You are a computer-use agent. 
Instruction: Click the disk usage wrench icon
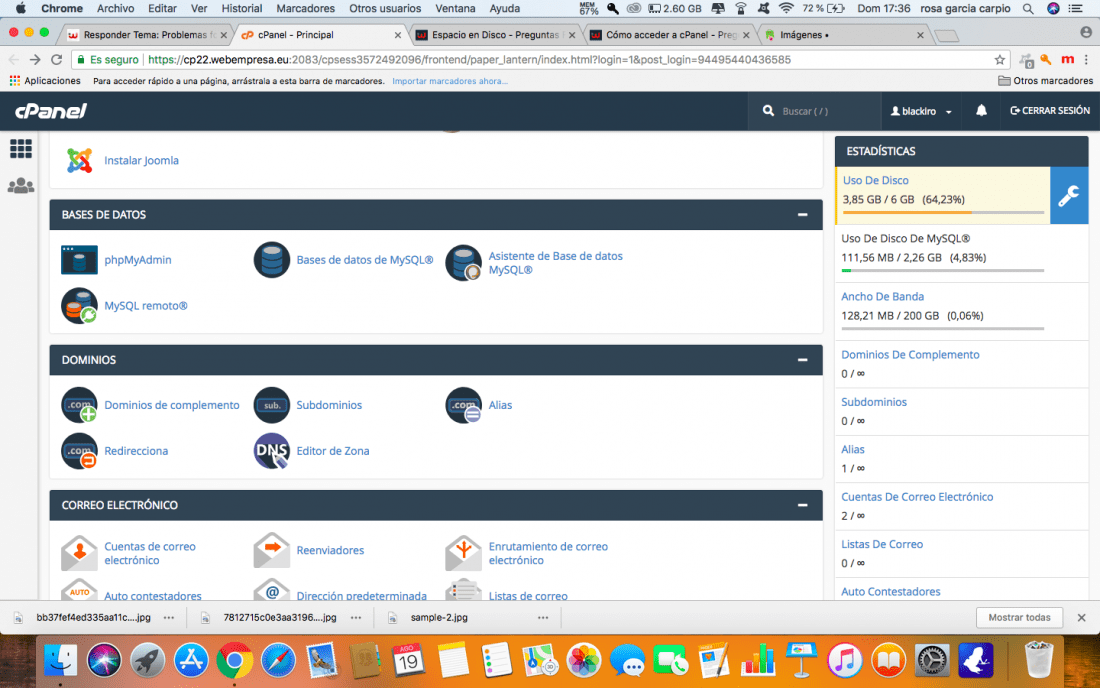(1068, 196)
